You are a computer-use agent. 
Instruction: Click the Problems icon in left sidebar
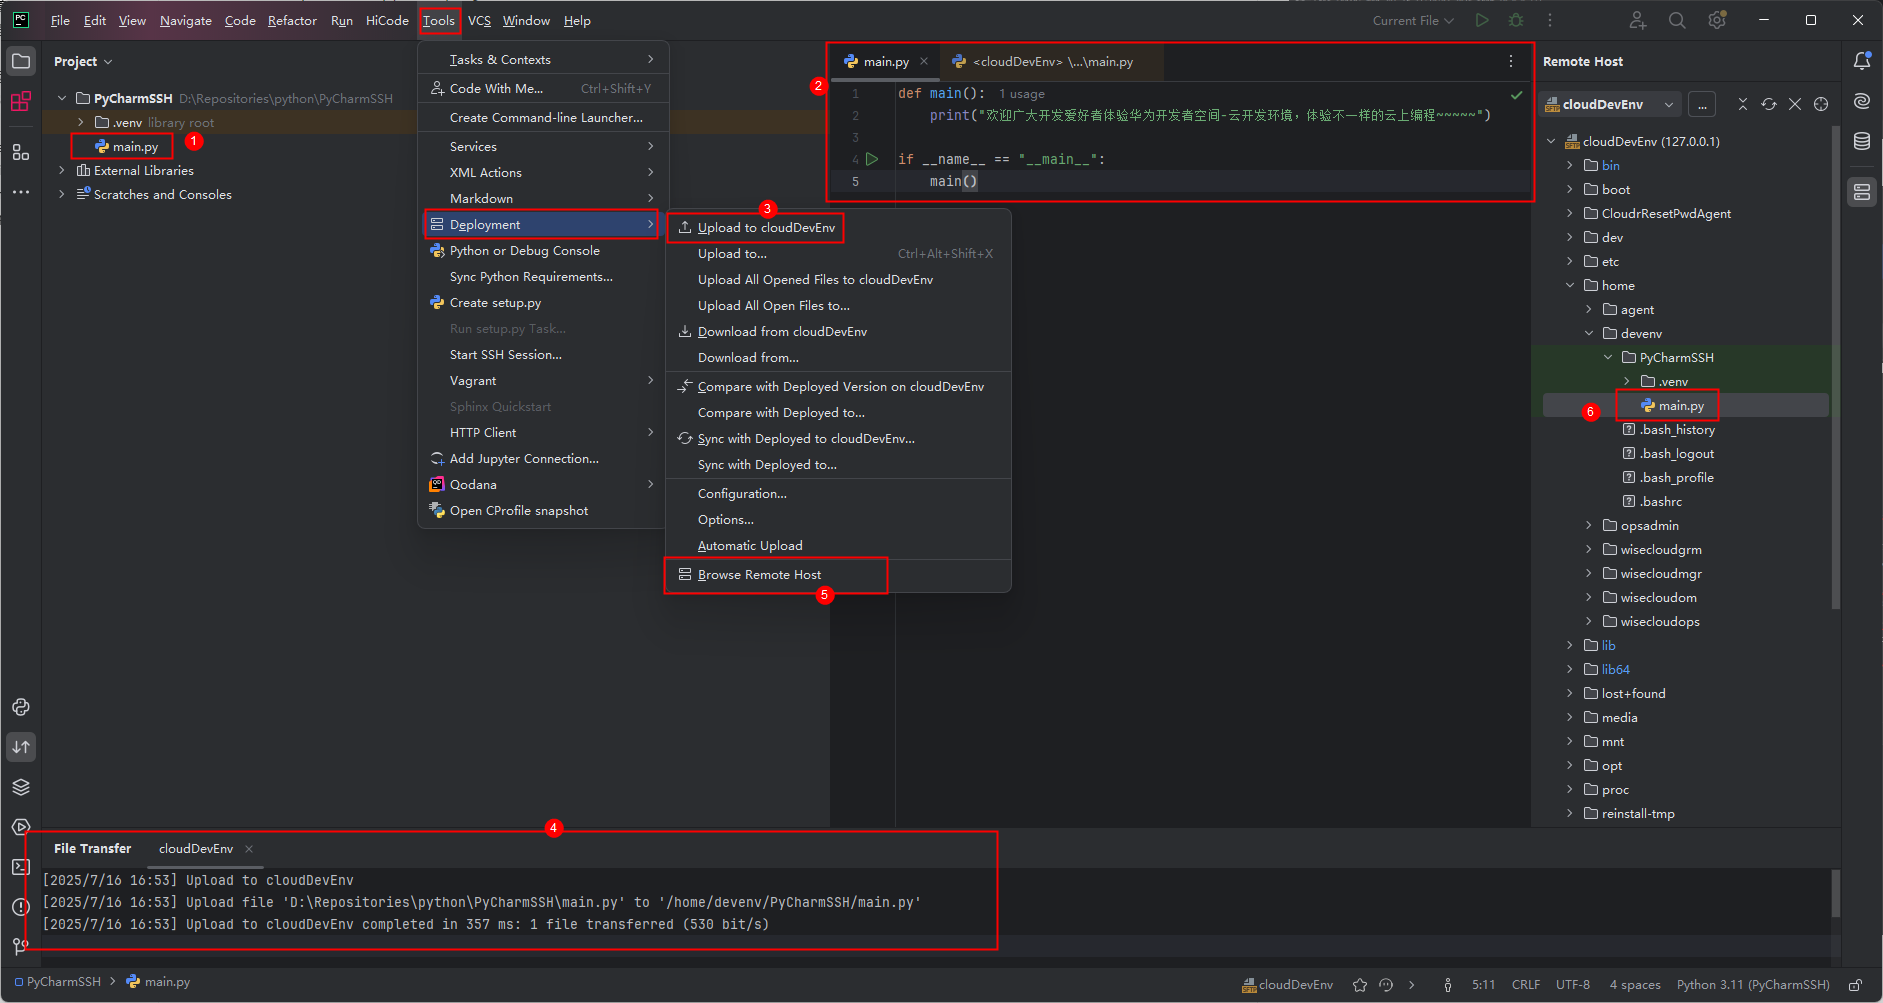tap(21, 907)
